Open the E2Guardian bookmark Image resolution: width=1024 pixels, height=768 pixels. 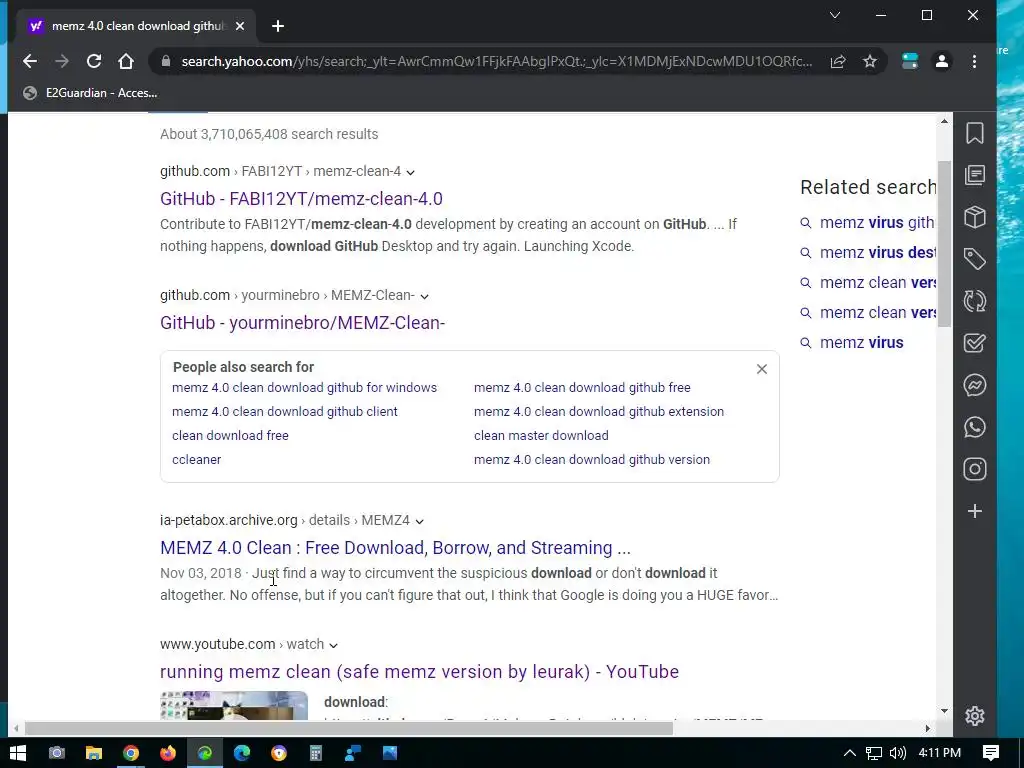coord(90,93)
